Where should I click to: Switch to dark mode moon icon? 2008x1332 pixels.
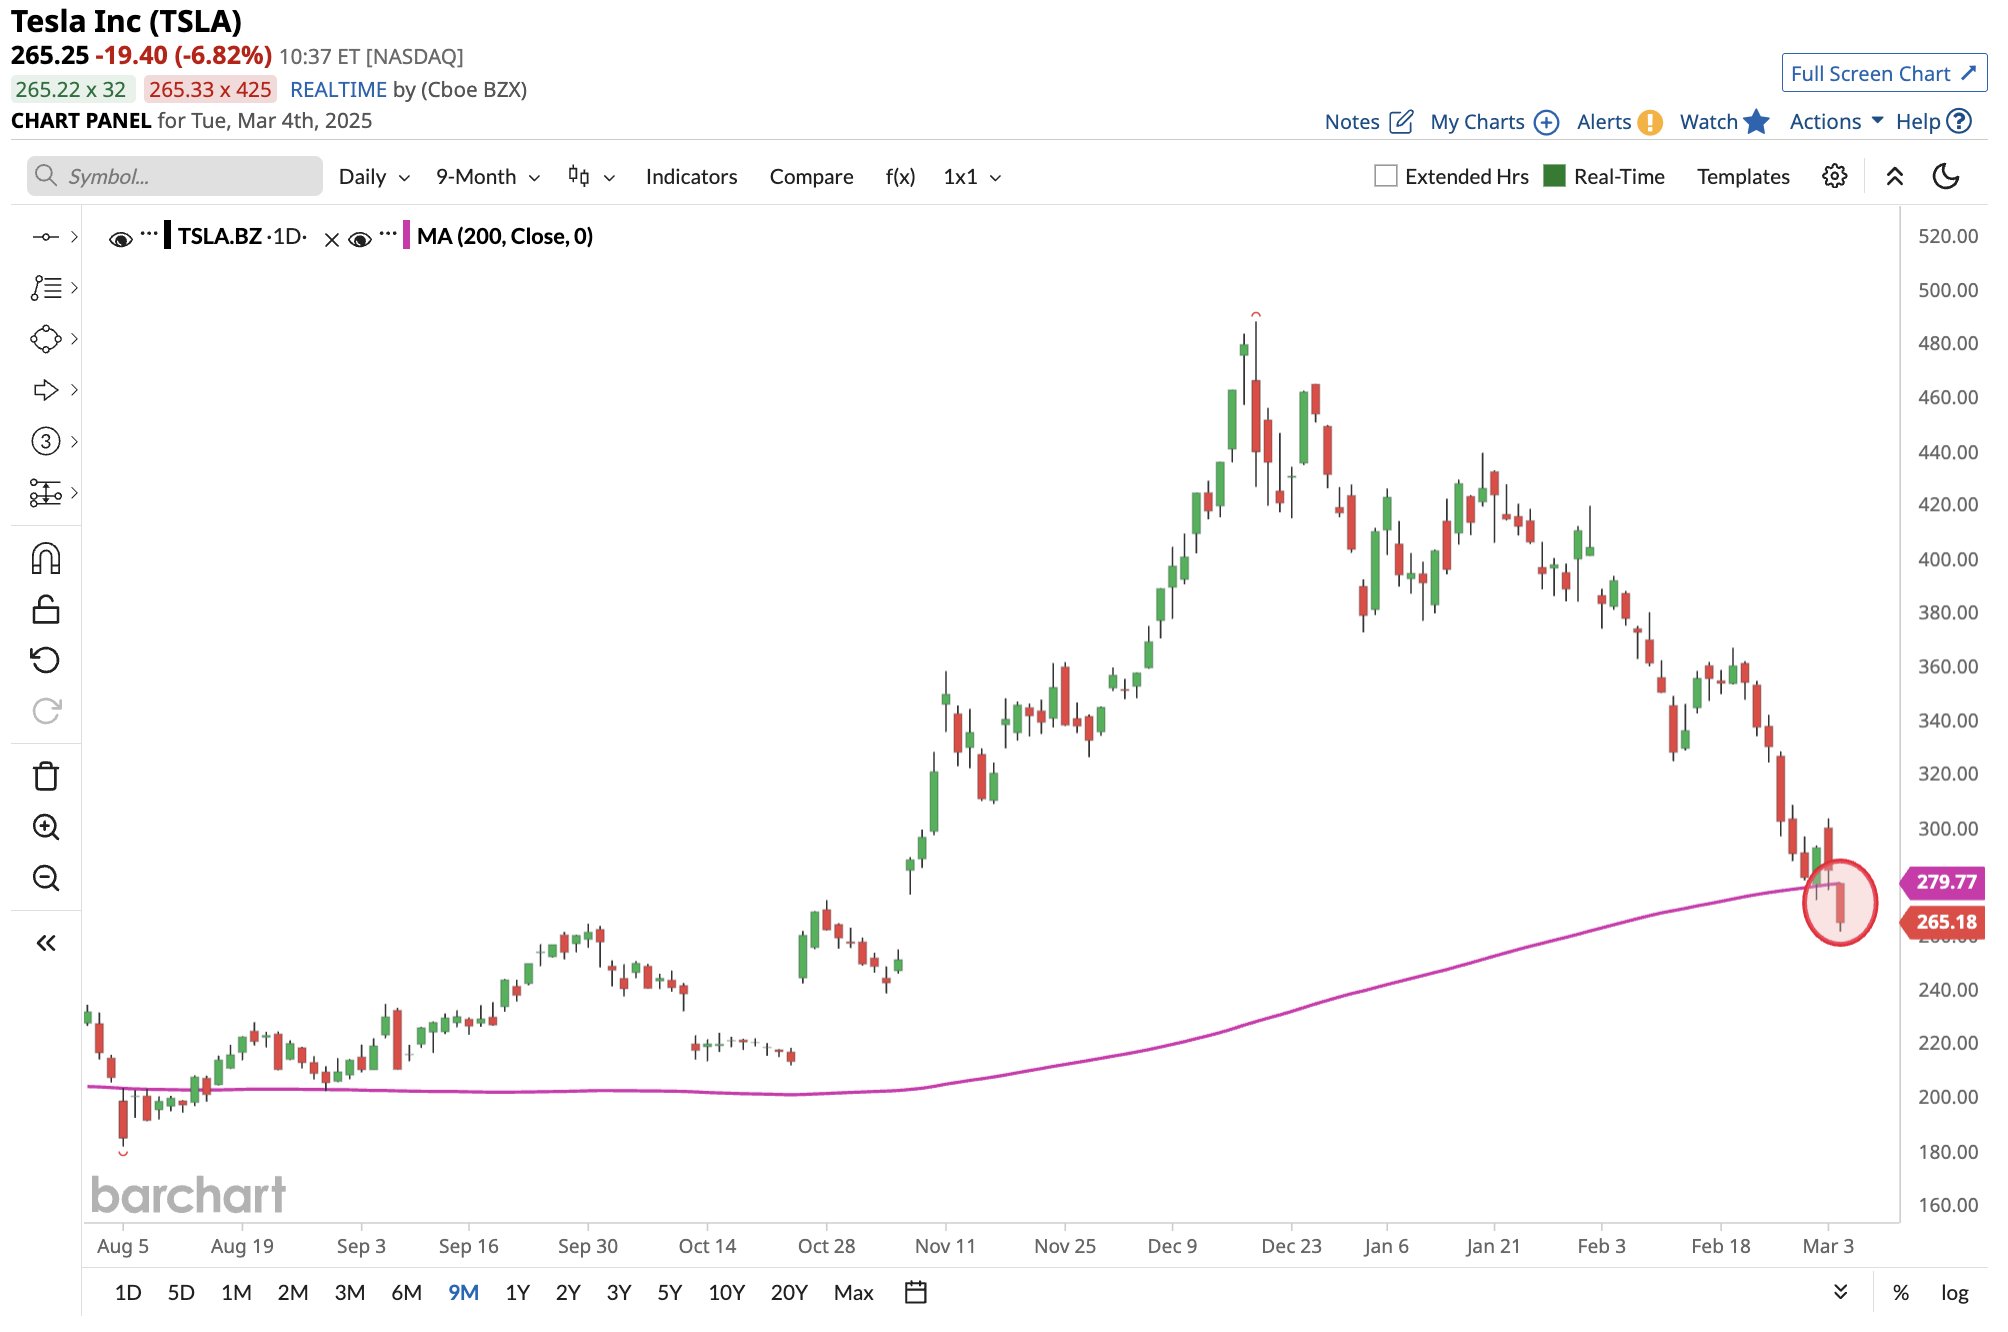coord(1945,177)
